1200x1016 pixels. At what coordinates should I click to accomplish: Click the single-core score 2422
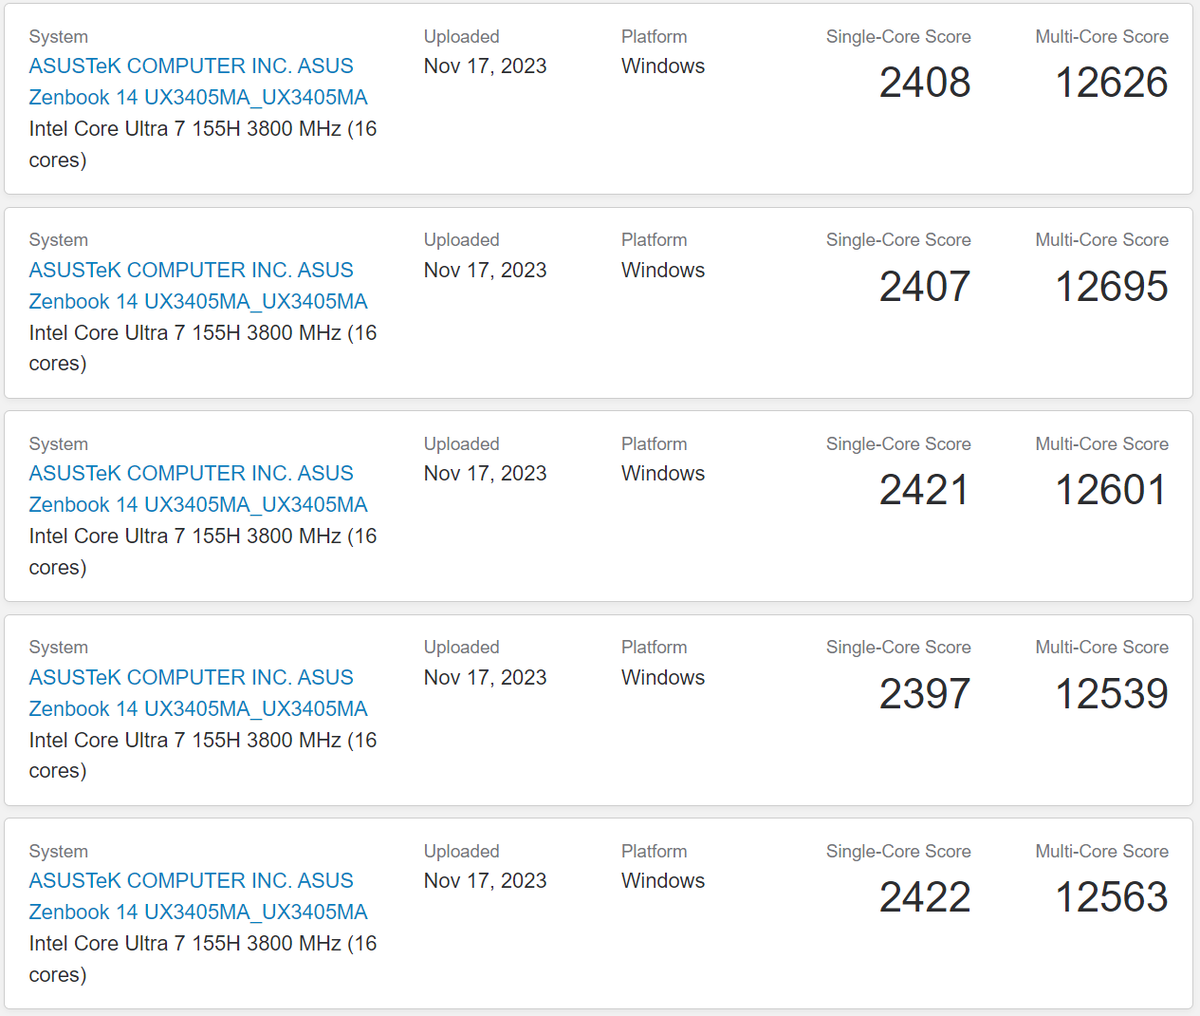coord(925,897)
